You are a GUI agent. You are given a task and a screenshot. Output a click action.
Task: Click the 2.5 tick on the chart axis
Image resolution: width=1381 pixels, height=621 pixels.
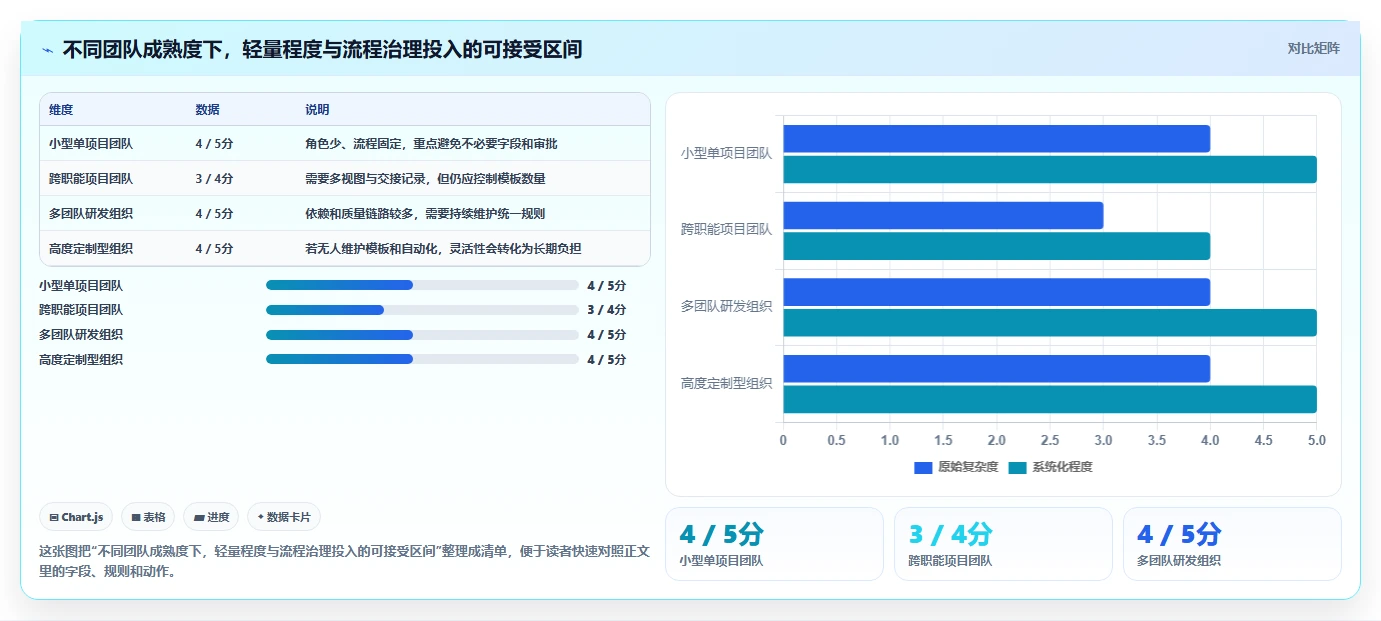[1050, 440]
